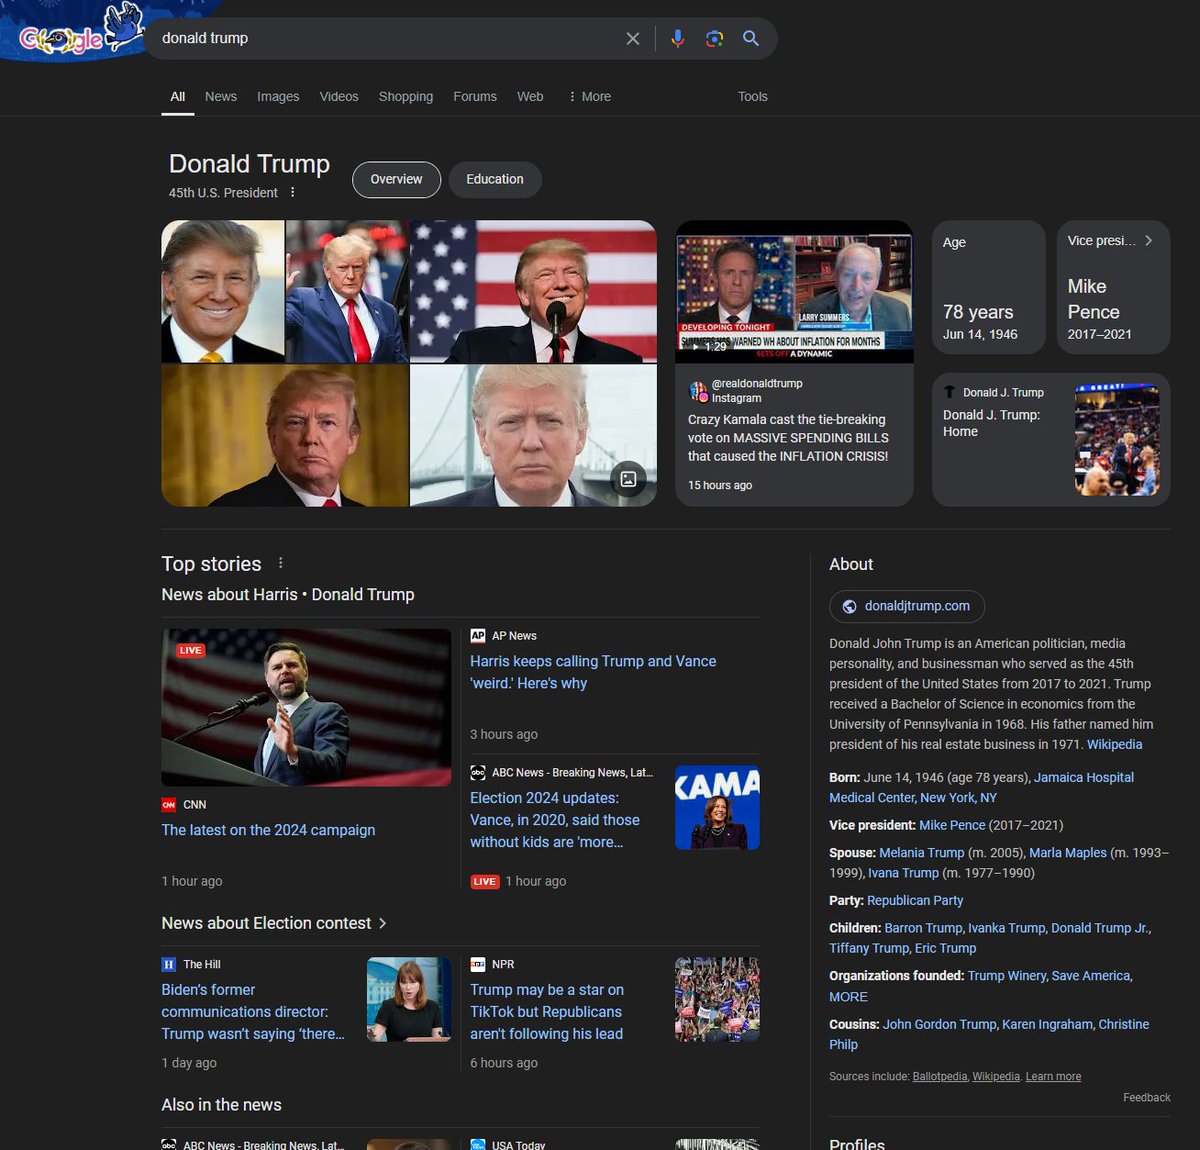
Task: Click the Melania Trump spouse link
Action: [x=922, y=852]
